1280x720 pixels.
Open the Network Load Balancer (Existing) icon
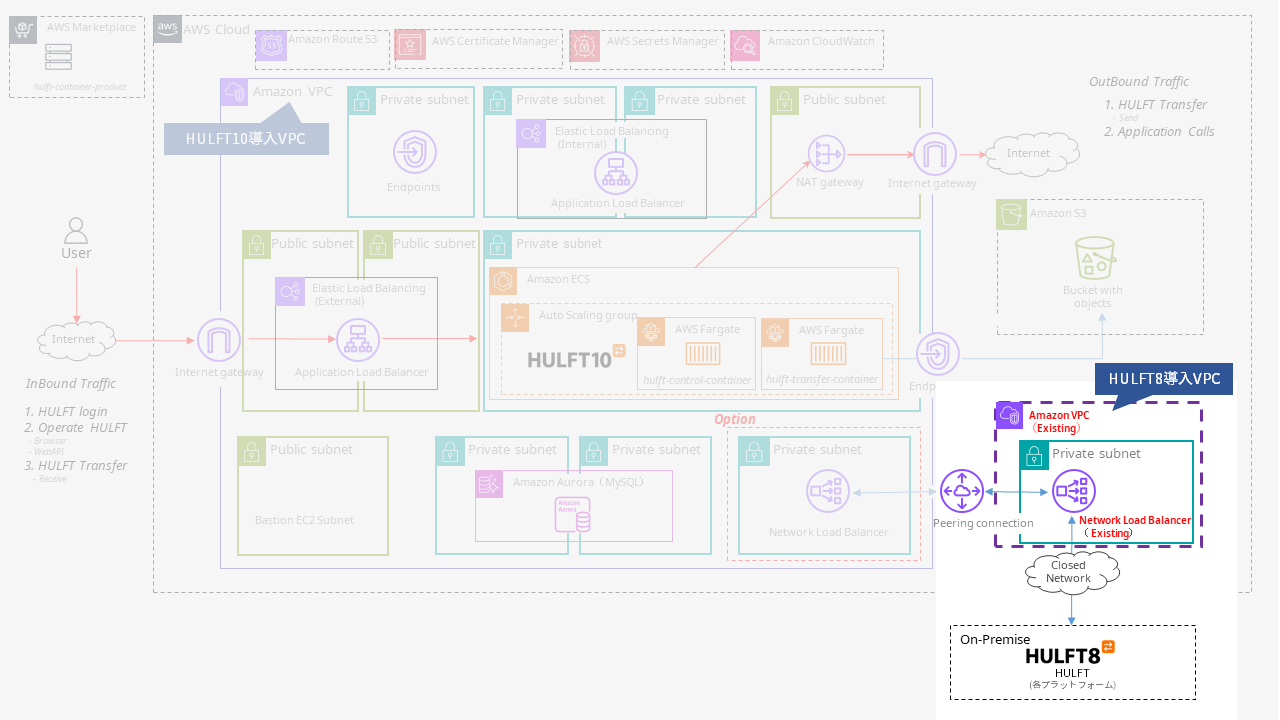pos(1074,491)
